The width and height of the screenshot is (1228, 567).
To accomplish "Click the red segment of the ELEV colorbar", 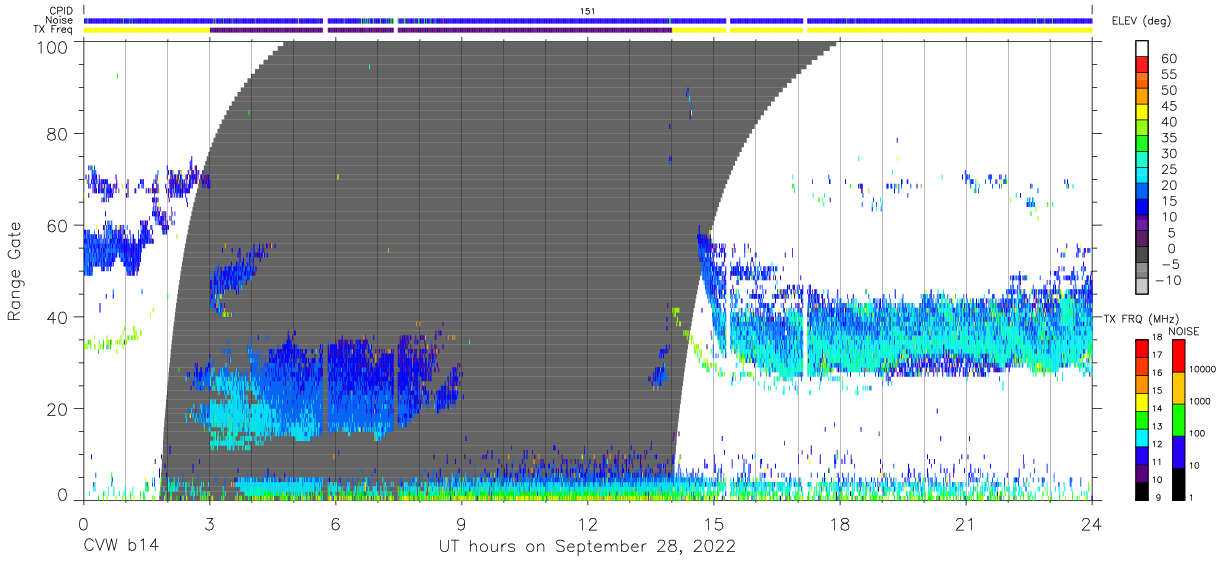I will tap(1143, 64).
